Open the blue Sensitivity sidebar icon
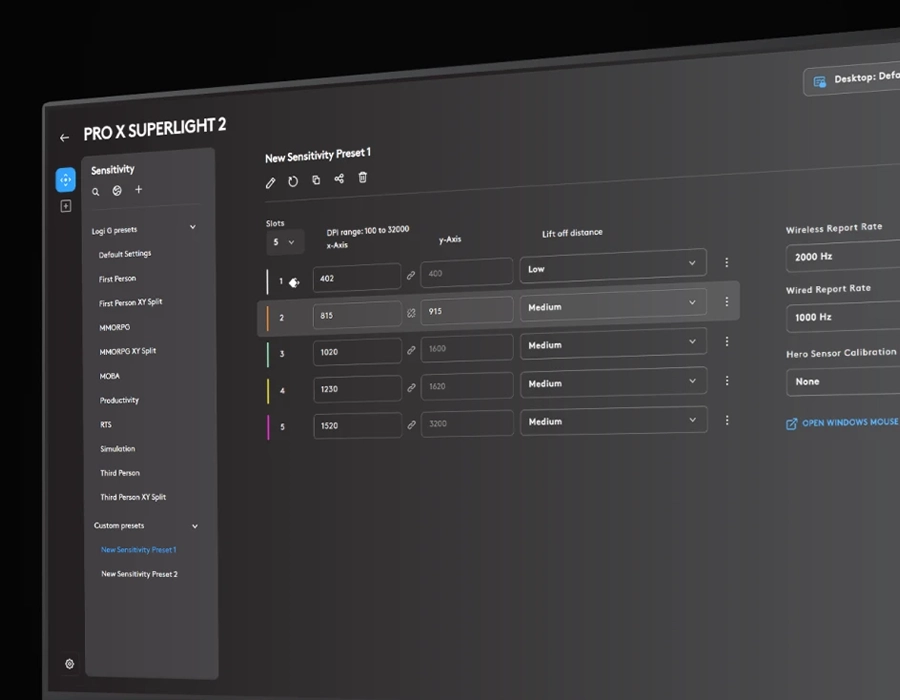Screen dimensions: 900x700 (65, 180)
